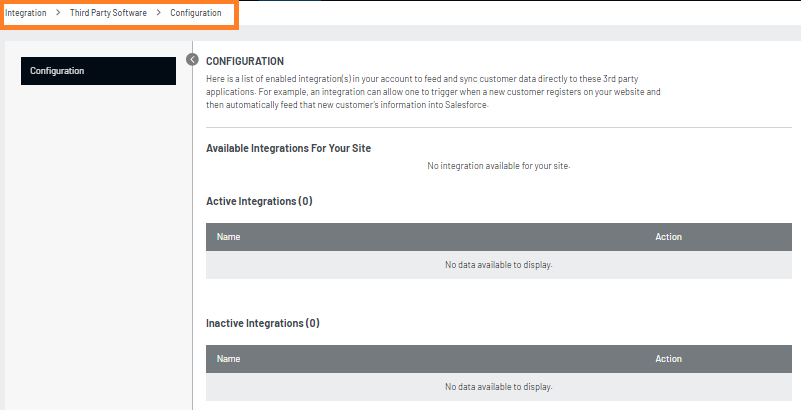
Task: Click the empty row in Active Integrations table
Action: coord(498,265)
